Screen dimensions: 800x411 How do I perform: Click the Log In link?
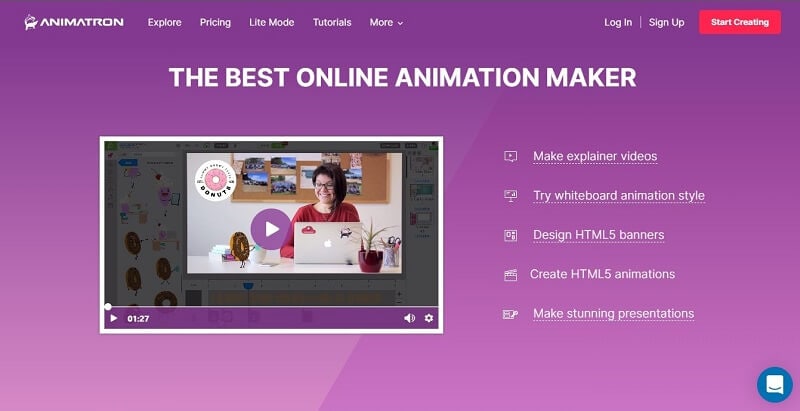point(618,22)
